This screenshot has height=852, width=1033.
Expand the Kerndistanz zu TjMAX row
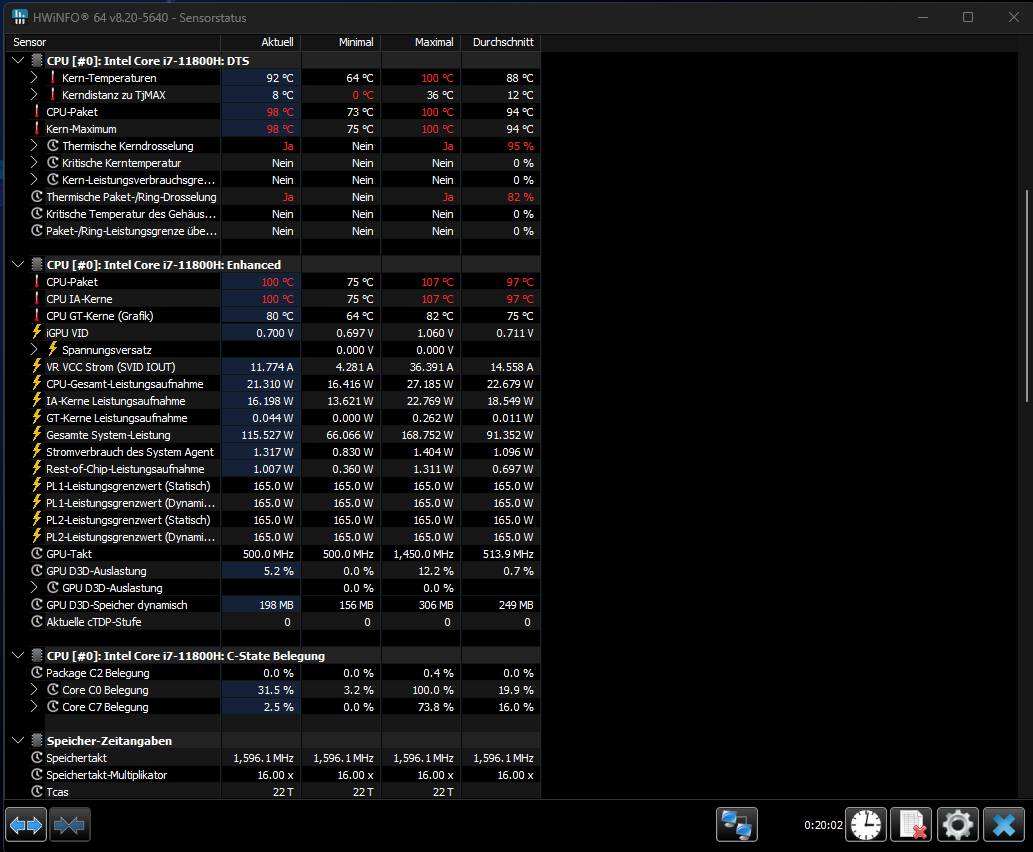pos(34,95)
